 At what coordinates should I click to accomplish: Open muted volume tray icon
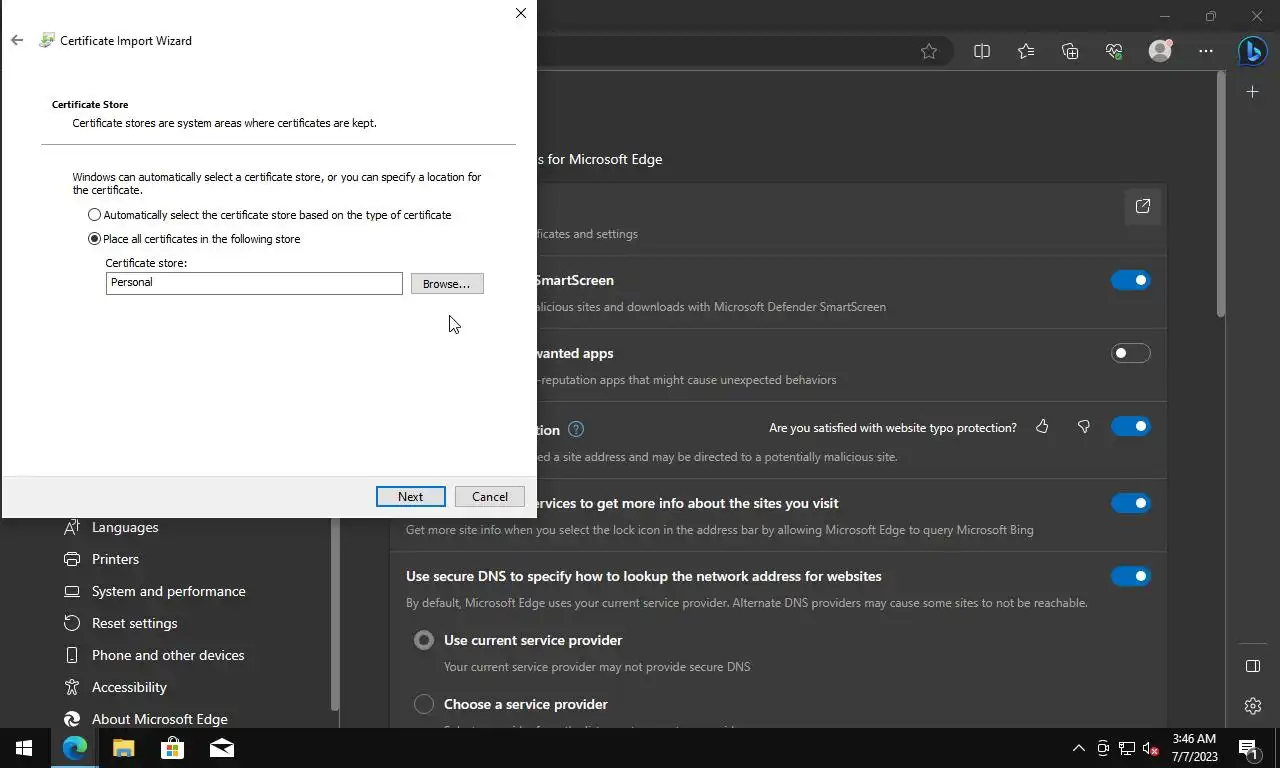[1151, 748]
